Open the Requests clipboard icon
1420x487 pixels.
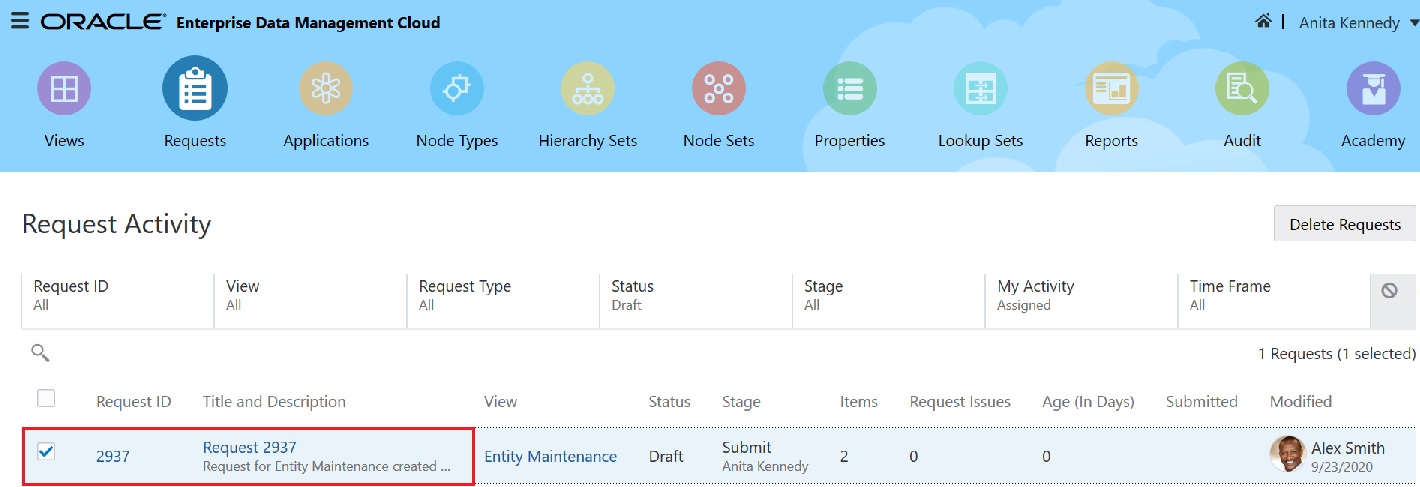point(195,89)
